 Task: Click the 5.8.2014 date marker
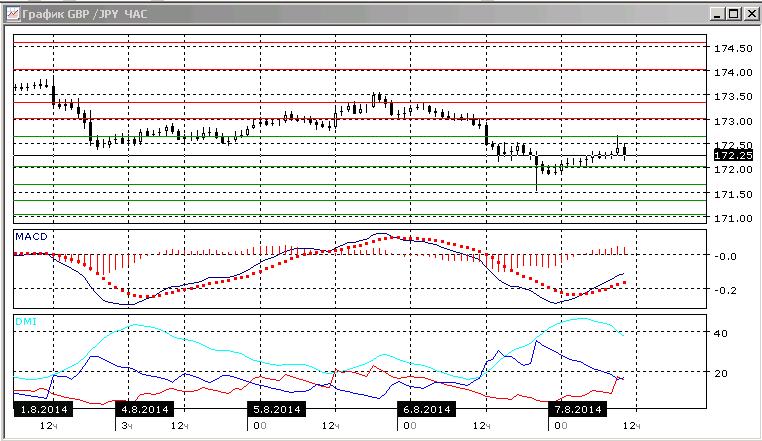coord(277,409)
